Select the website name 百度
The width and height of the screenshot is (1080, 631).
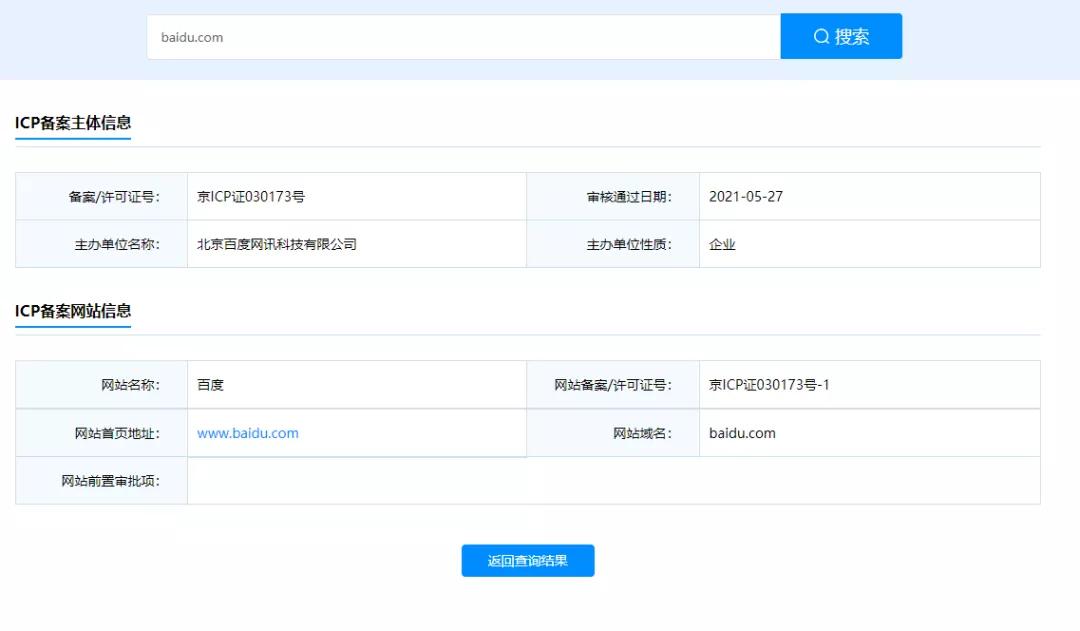click(x=210, y=384)
